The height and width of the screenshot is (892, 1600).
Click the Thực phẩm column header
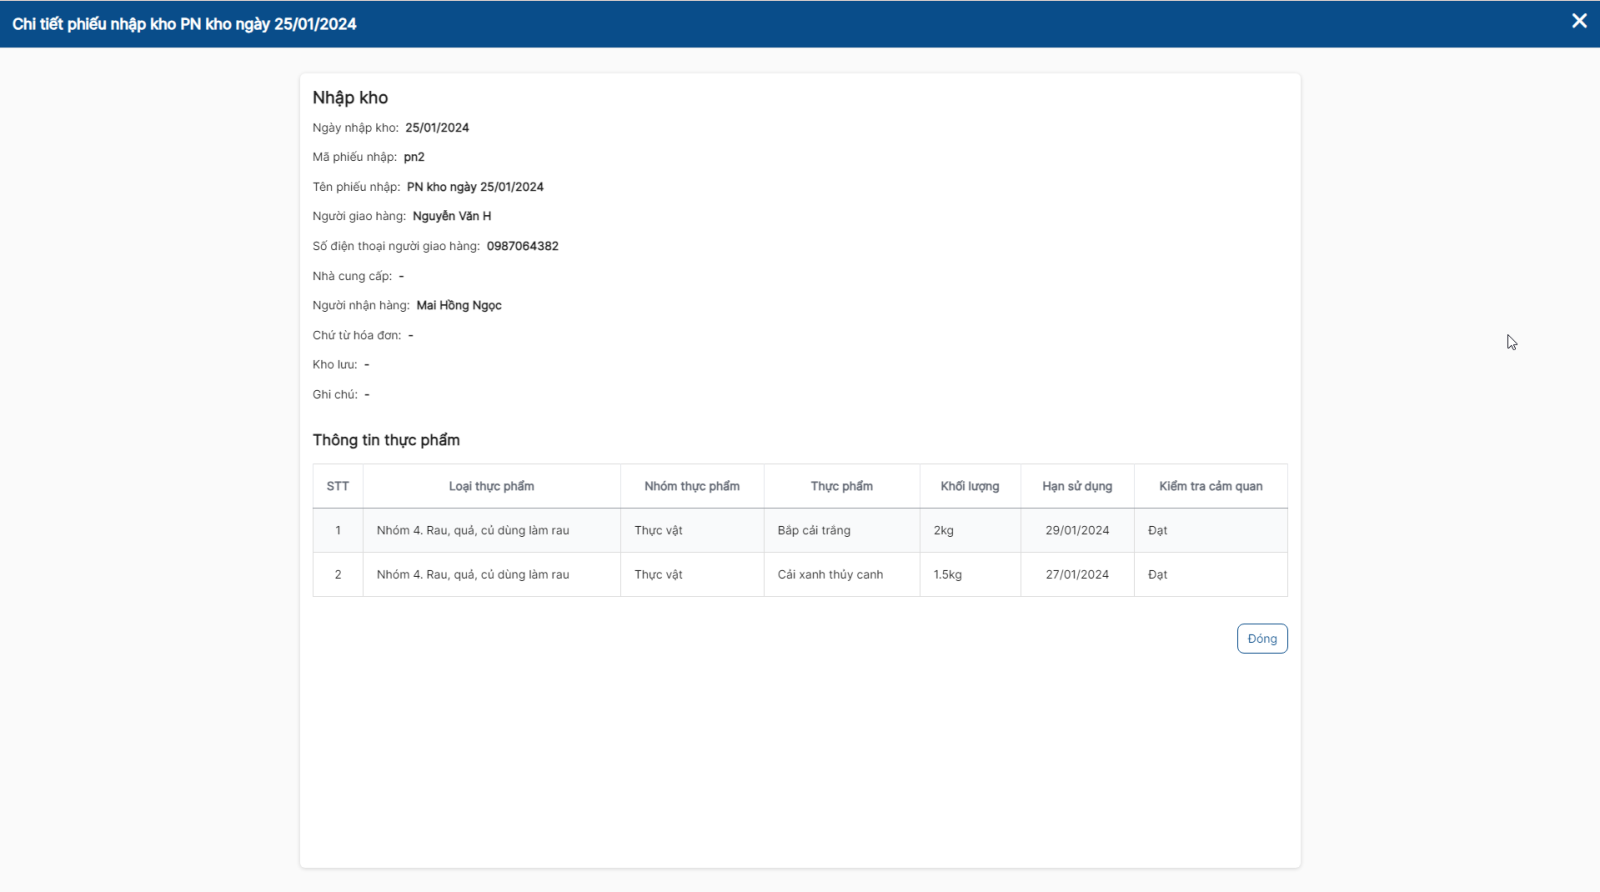click(842, 486)
